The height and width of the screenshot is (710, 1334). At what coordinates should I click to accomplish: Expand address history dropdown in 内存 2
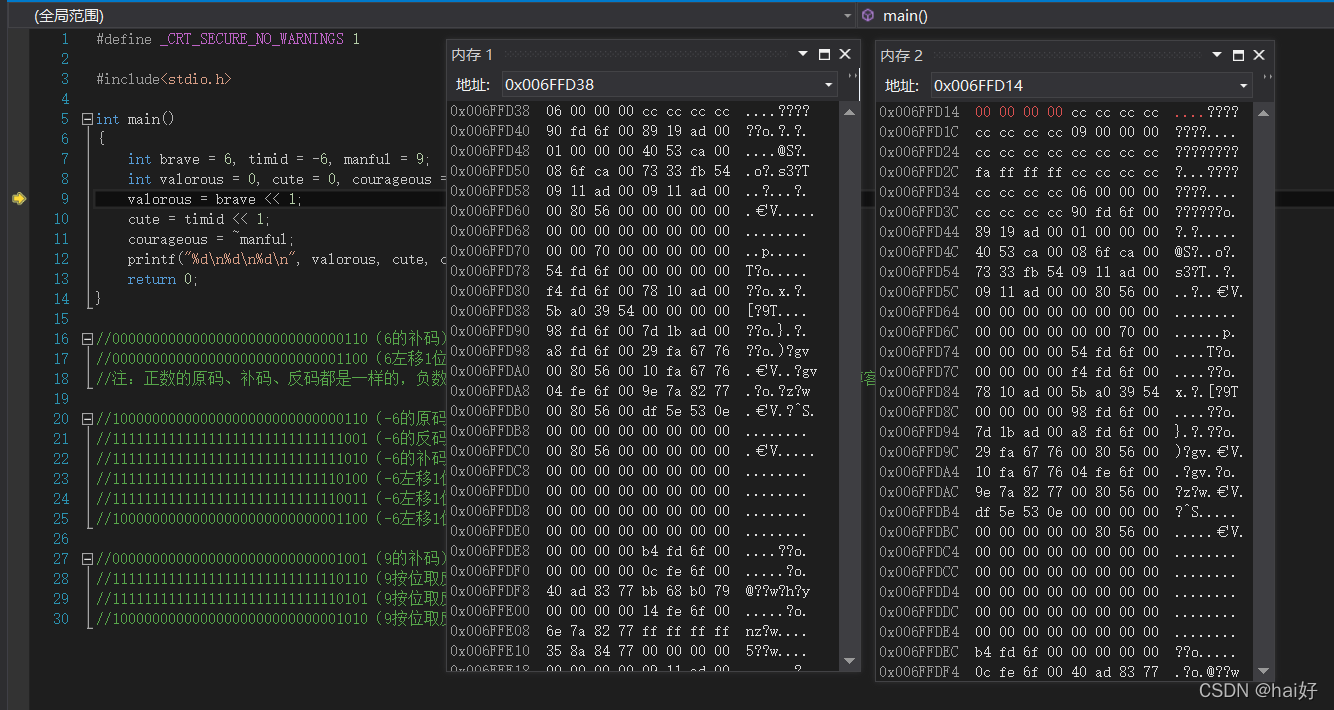coord(1244,85)
